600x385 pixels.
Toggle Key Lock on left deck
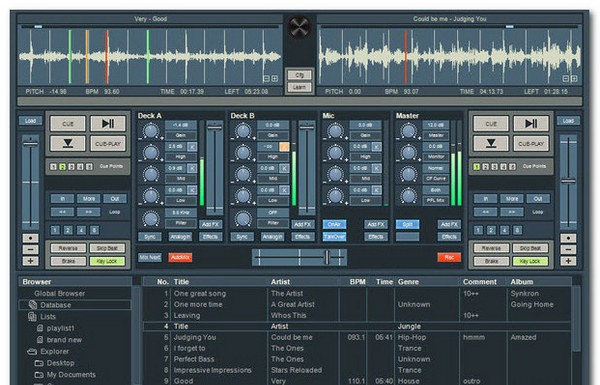coord(107,261)
